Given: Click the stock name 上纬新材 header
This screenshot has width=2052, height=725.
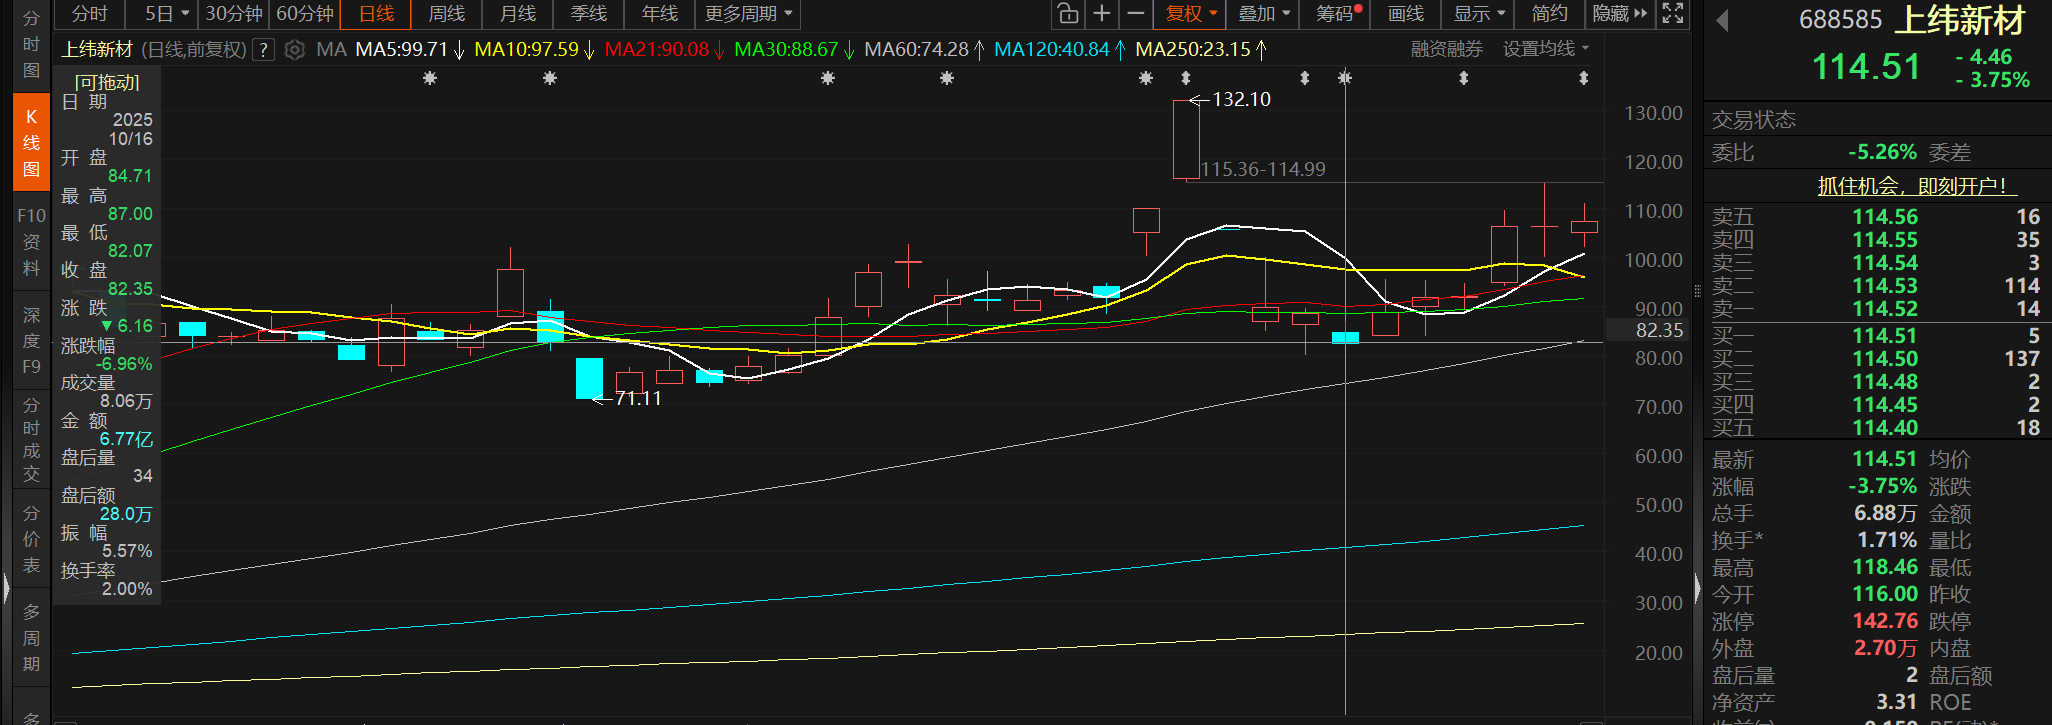Looking at the screenshot, I should (1960, 20).
